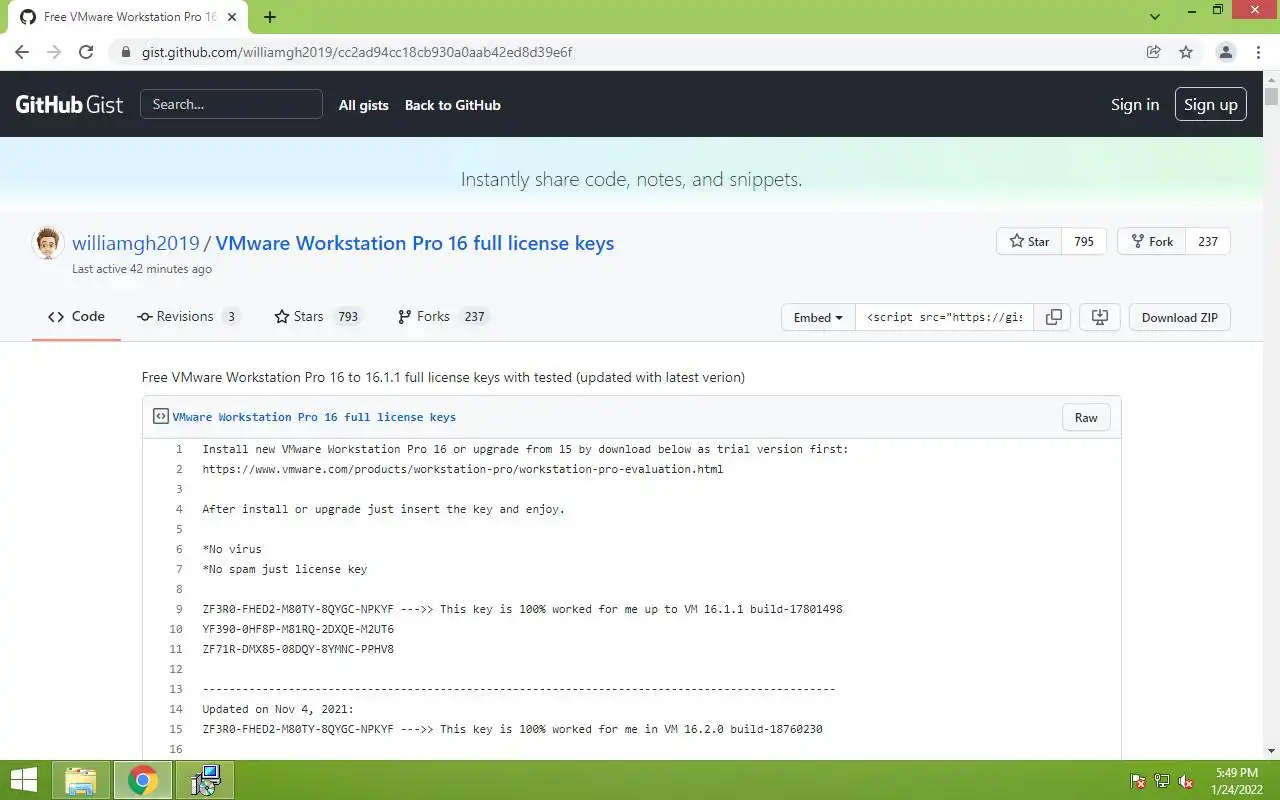Click Download ZIP button
This screenshot has height=800, width=1280.
click(1180, 317)
